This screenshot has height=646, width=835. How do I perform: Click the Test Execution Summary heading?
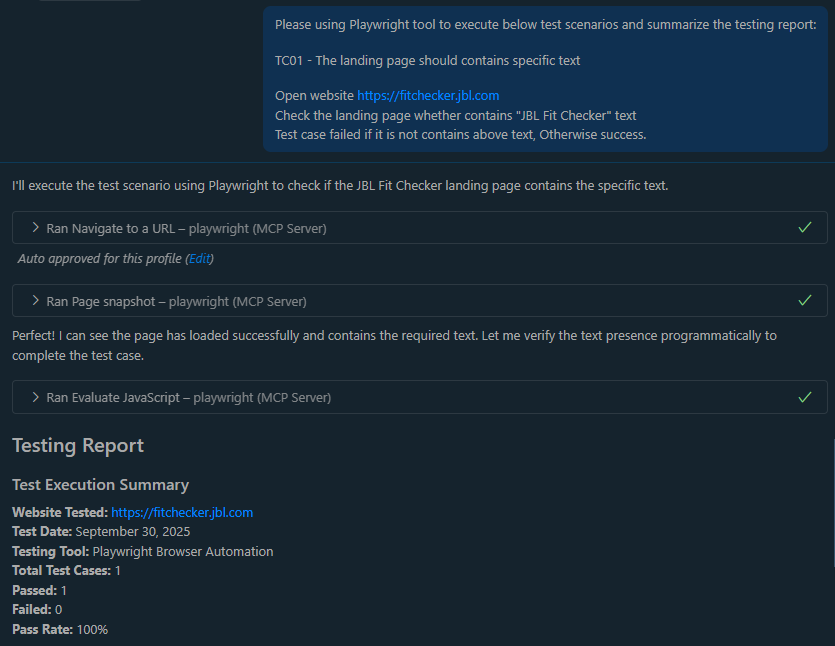click(100, 485)
